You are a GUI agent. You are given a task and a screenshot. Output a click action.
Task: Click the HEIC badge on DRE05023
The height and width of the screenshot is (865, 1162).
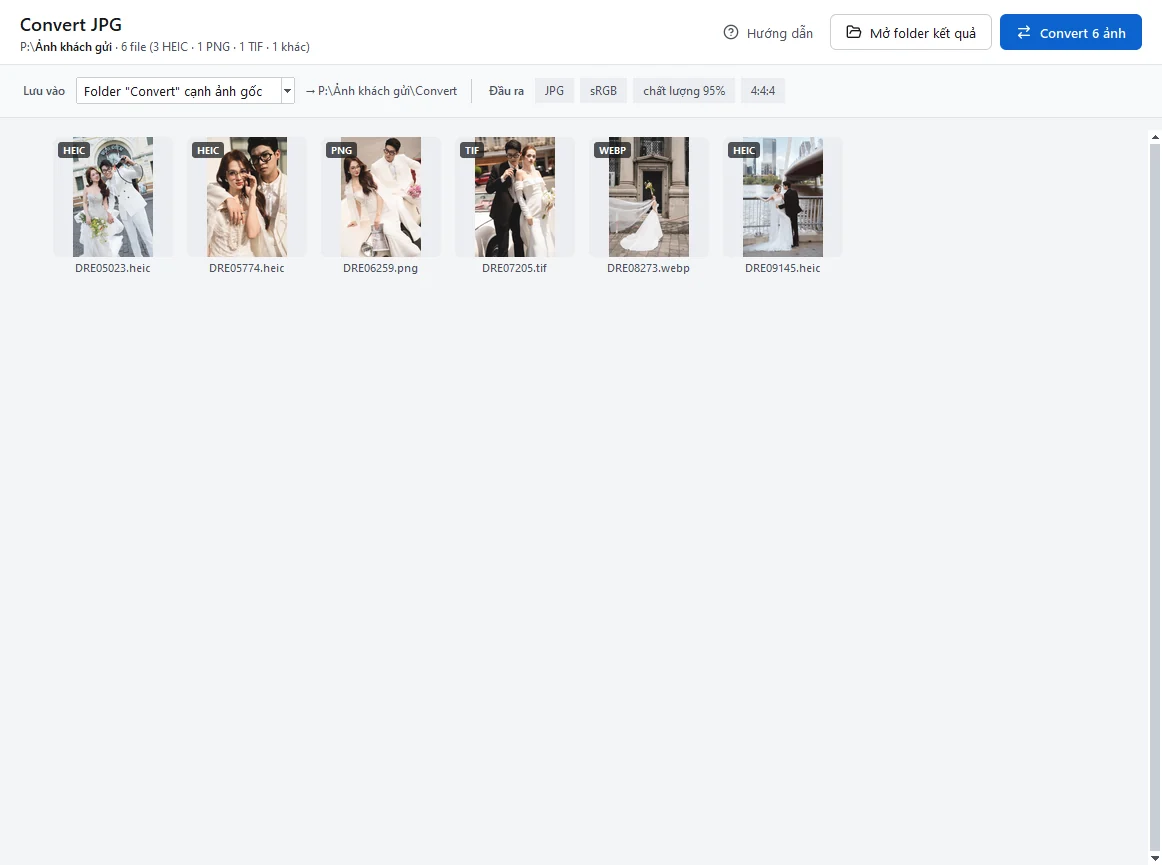[x=73, y=150]
